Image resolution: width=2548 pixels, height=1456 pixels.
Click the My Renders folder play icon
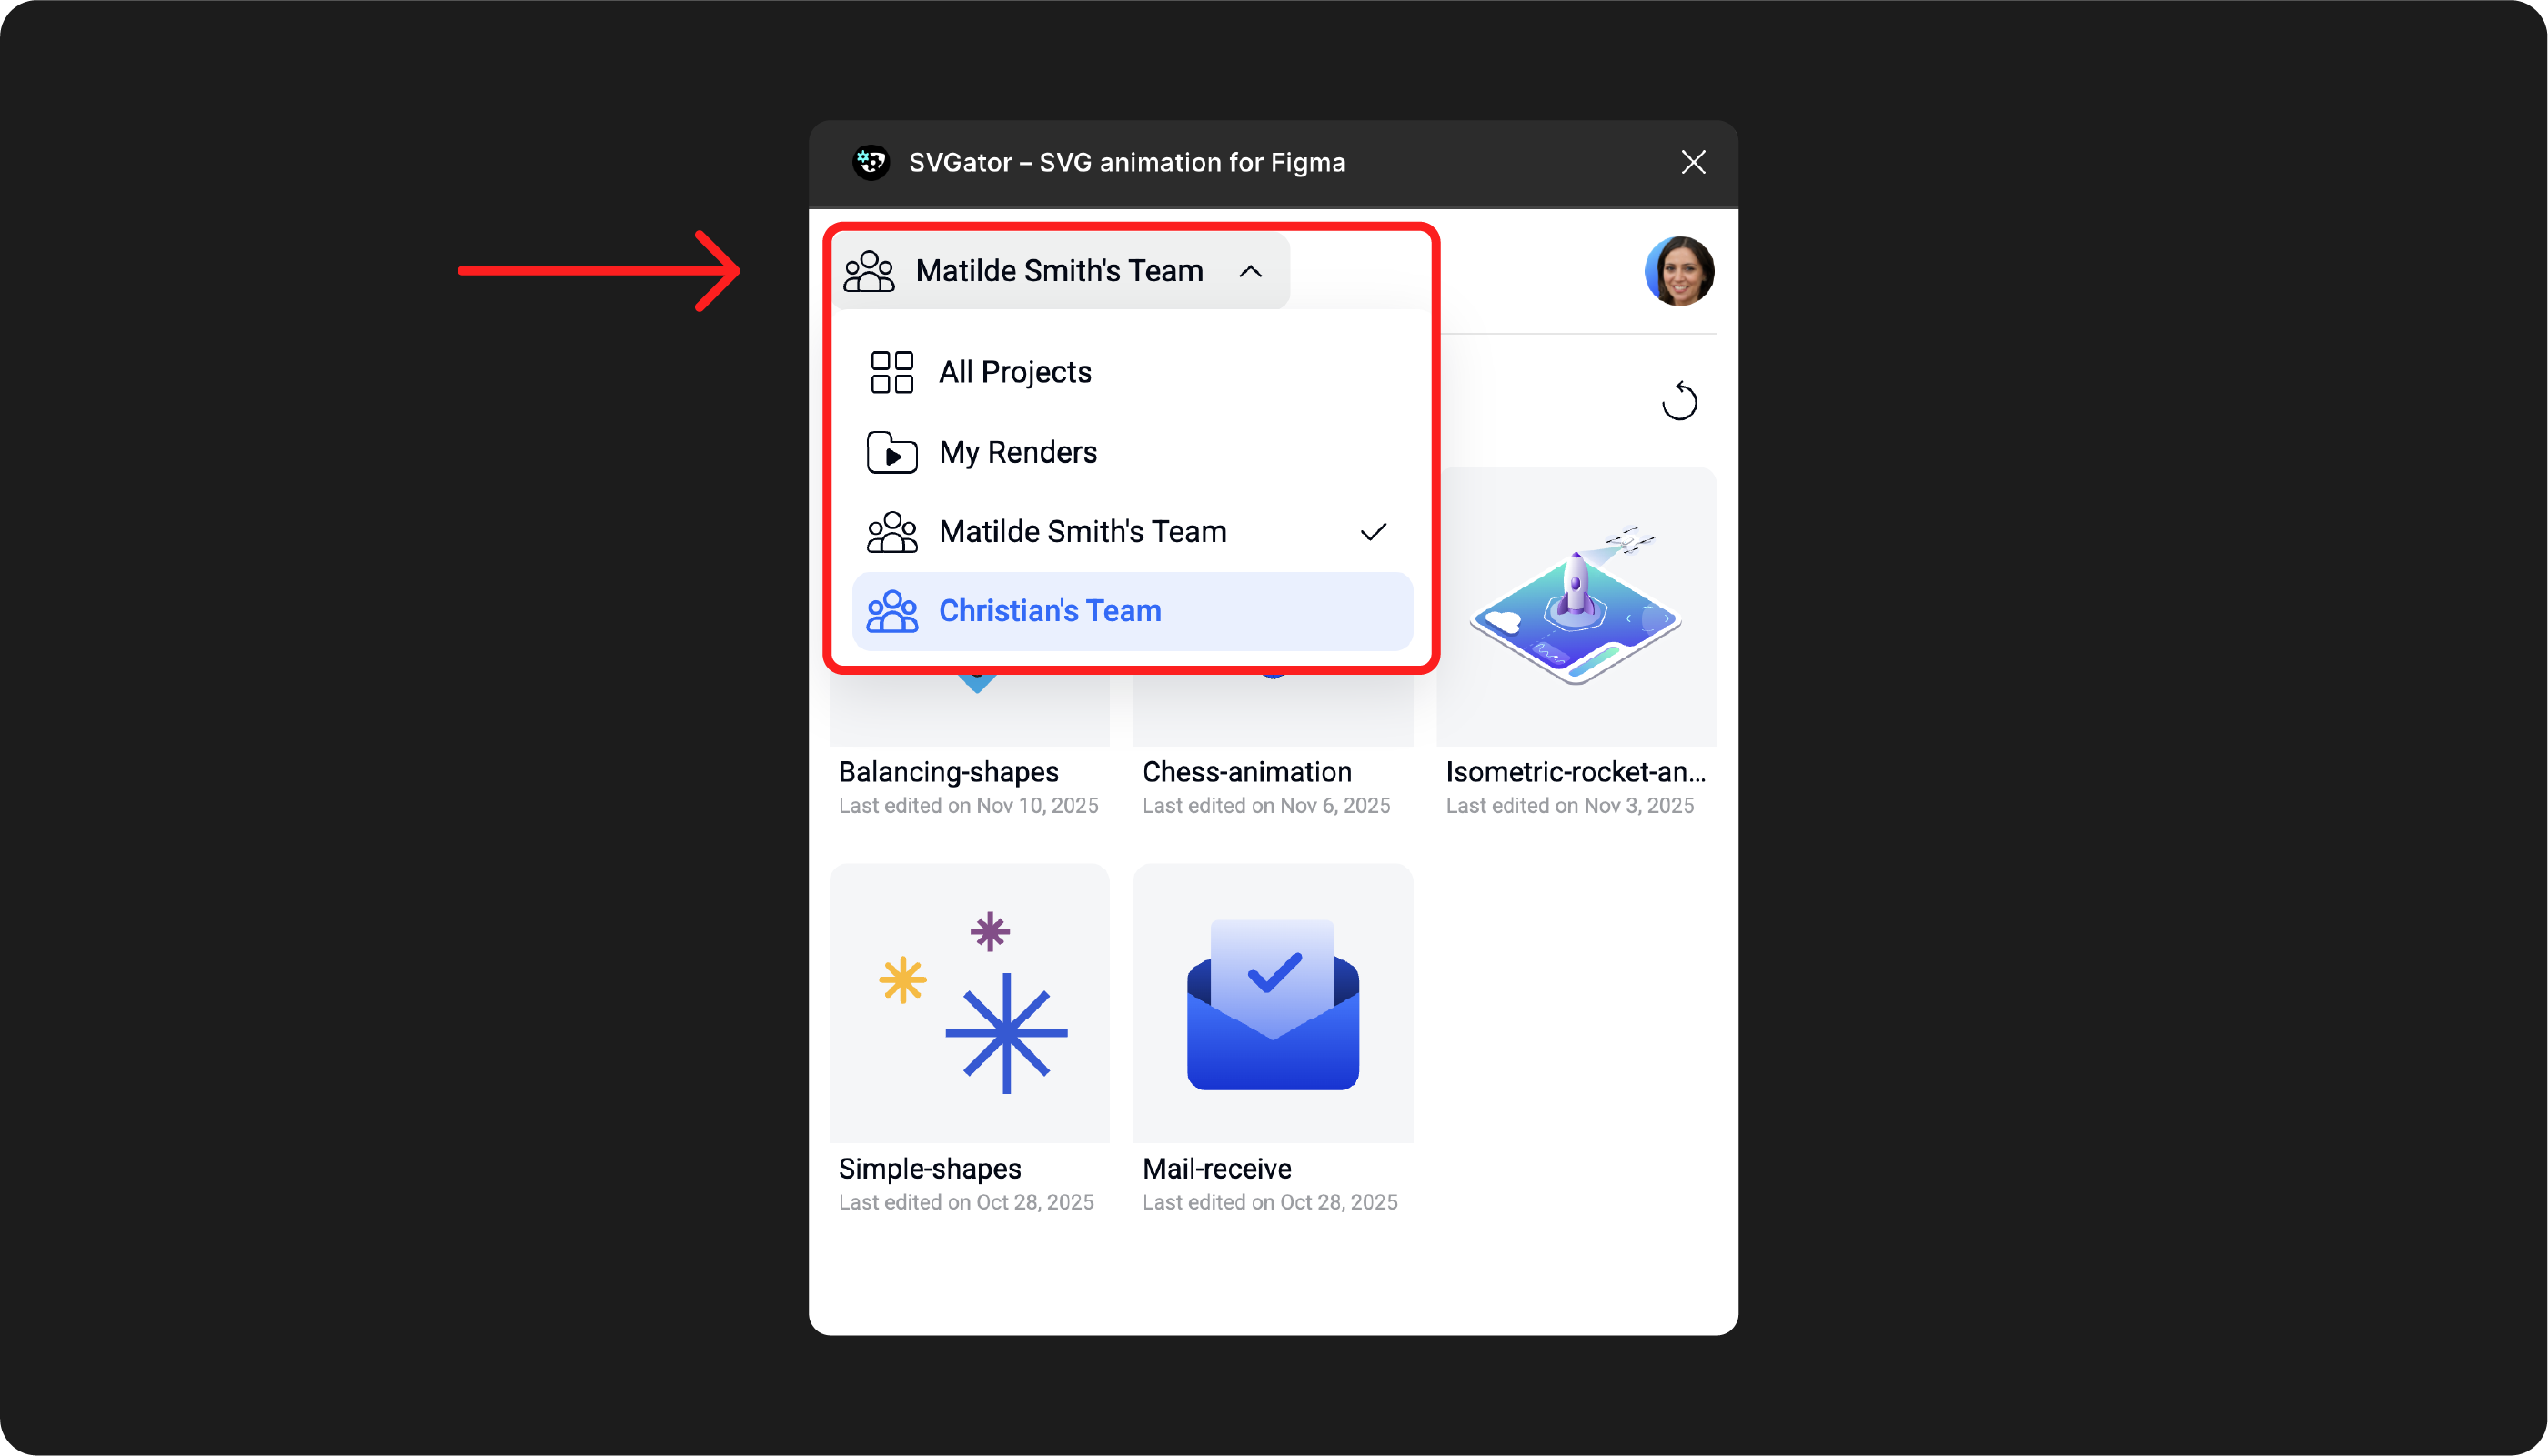pos(891,453)
